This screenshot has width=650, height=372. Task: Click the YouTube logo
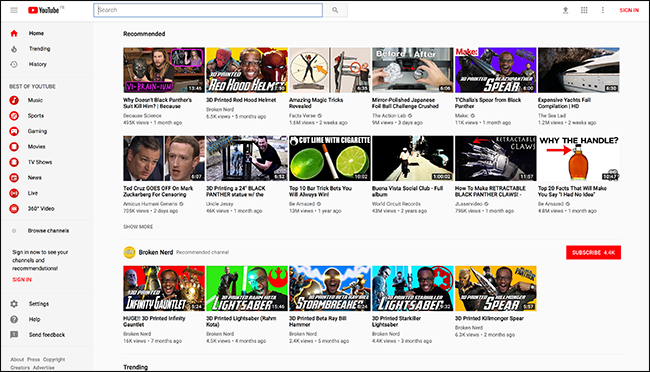44,10
